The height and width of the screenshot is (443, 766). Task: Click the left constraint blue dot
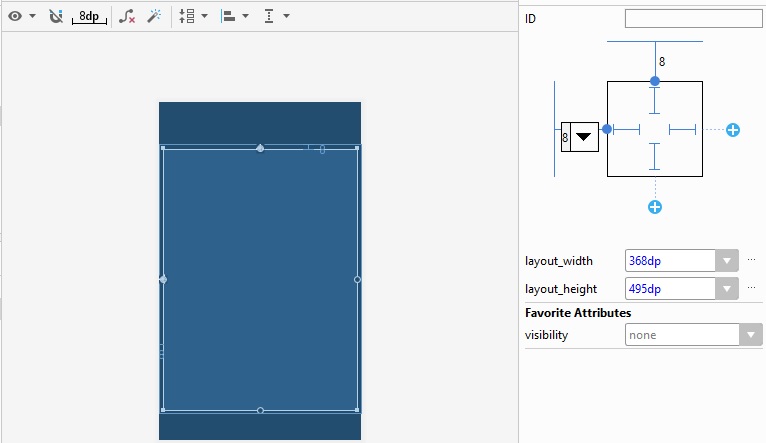tap(607, 129)
